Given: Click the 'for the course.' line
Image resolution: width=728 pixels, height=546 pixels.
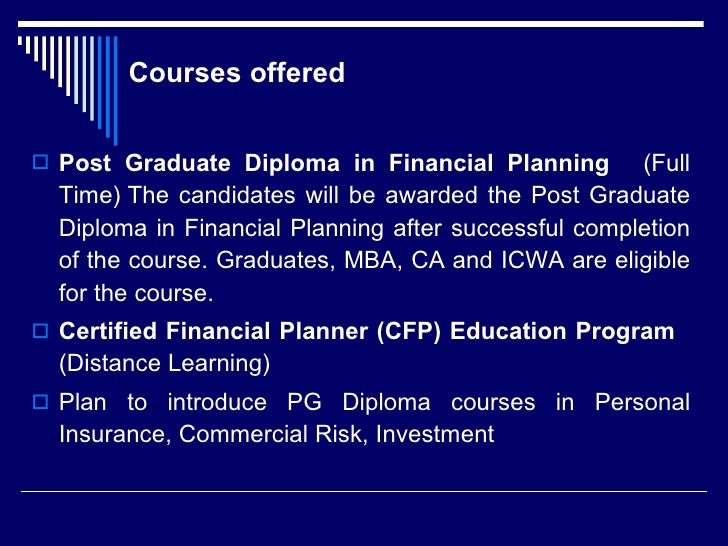Looking at the screenshot, I should (x=136, y=293).
